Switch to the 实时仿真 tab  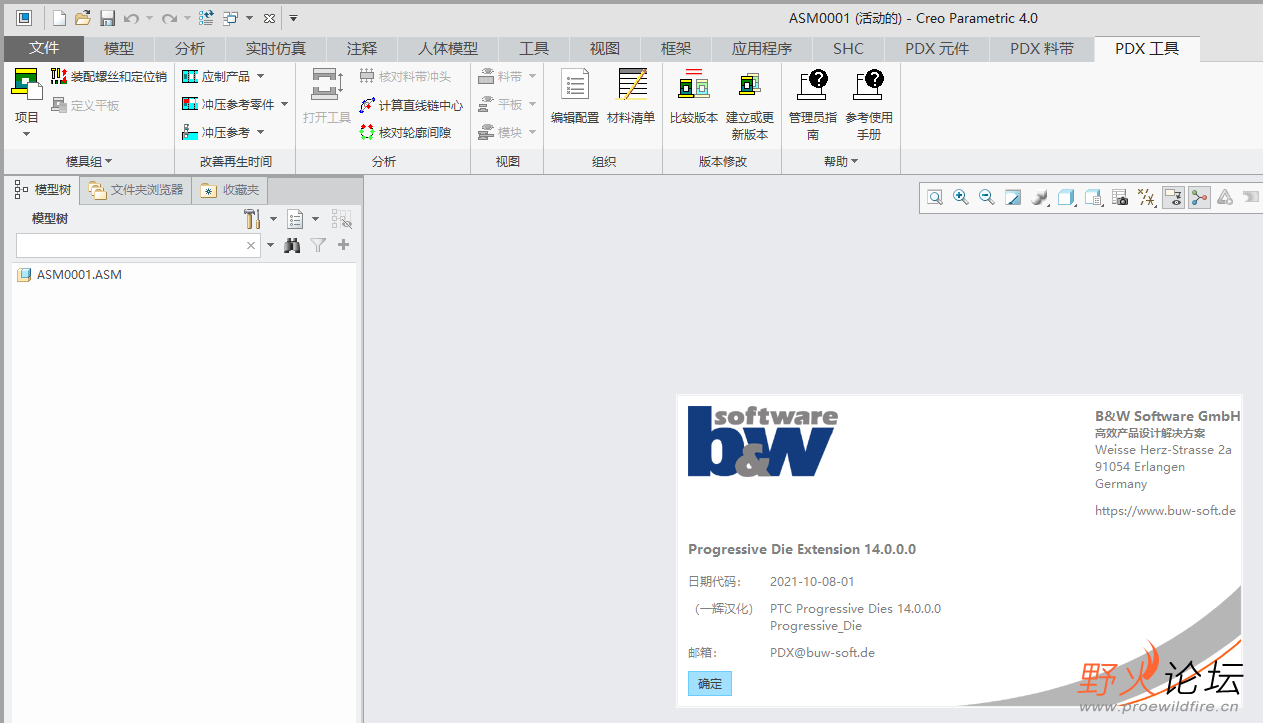pyautogui.click(x=276, y=48)
